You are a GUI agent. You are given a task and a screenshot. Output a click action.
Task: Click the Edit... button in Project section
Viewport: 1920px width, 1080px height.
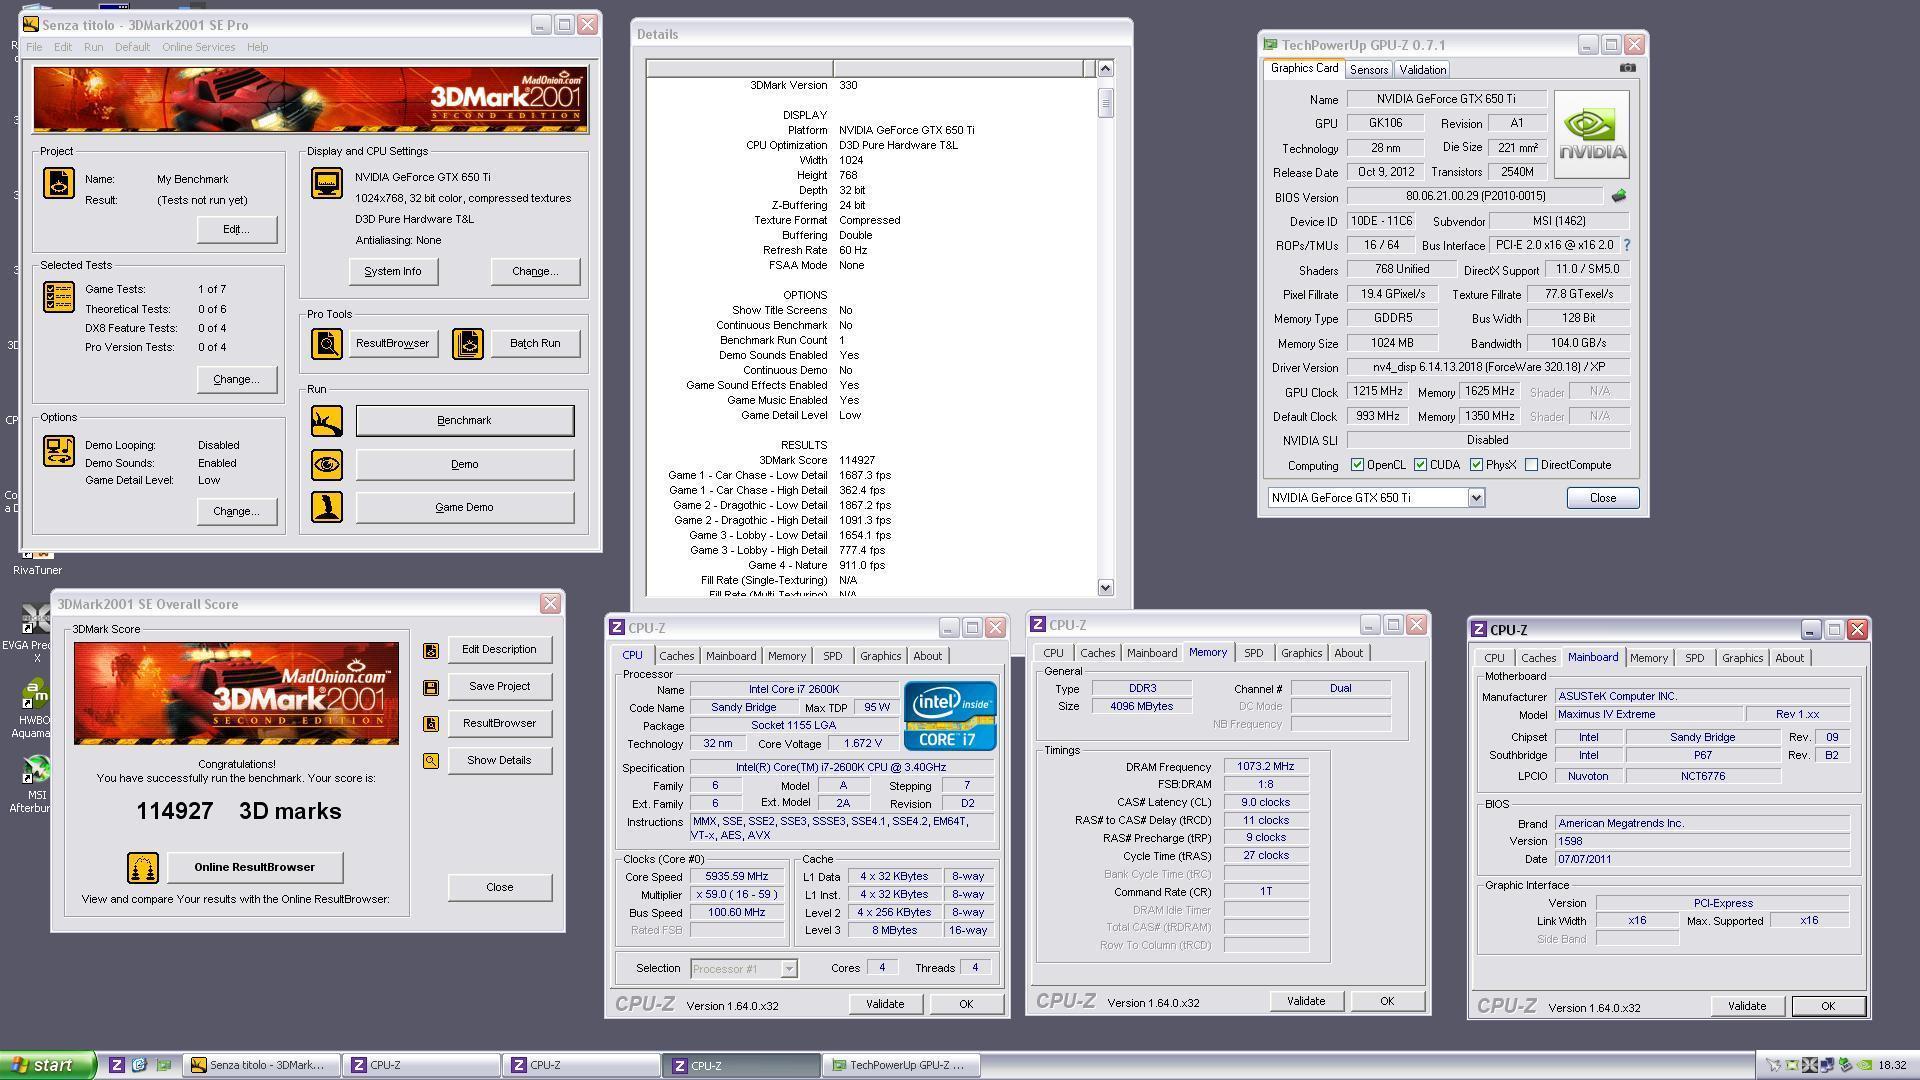click(236, 229)
